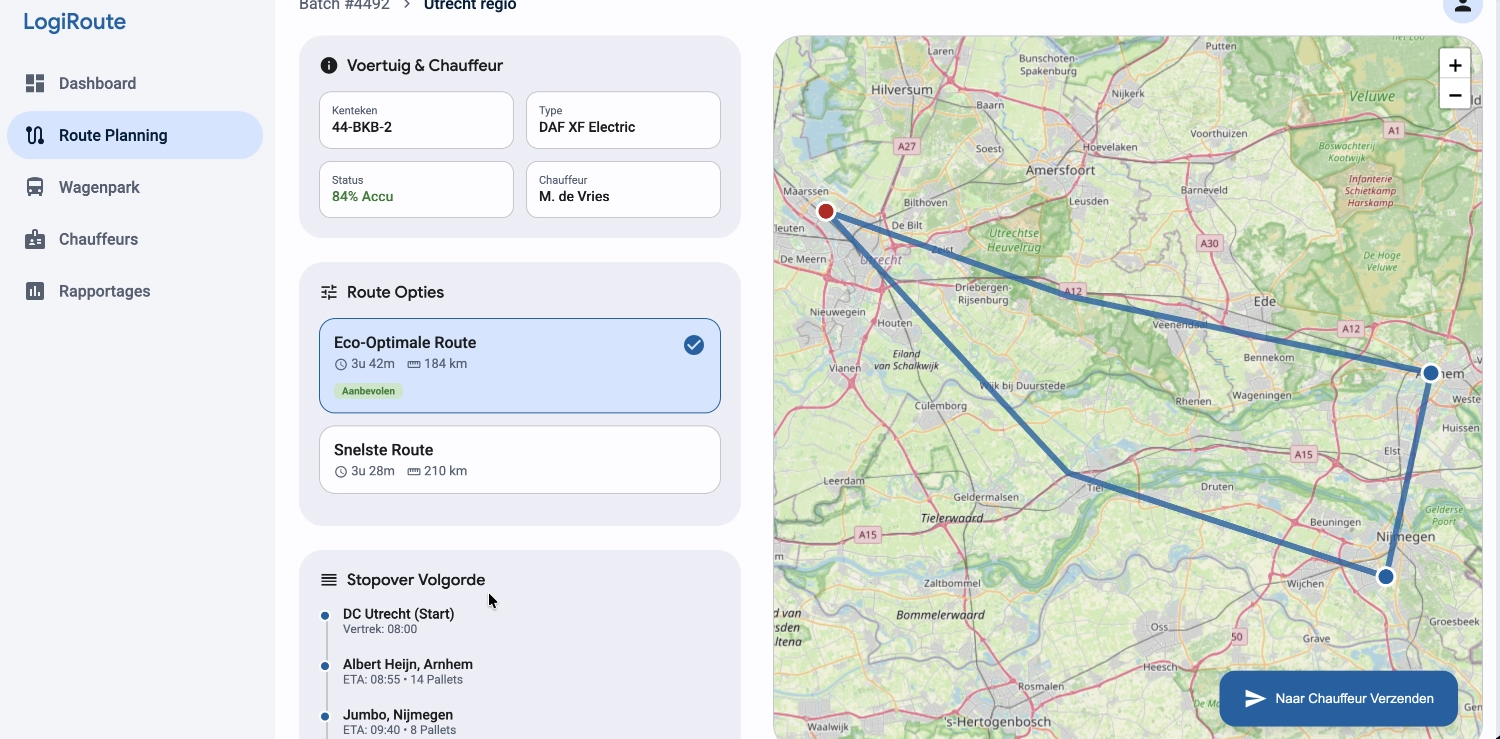Toggle the Aanbevolen route selection
Image resolution: width=1500 pixels, height=739 pixels.
368,391
